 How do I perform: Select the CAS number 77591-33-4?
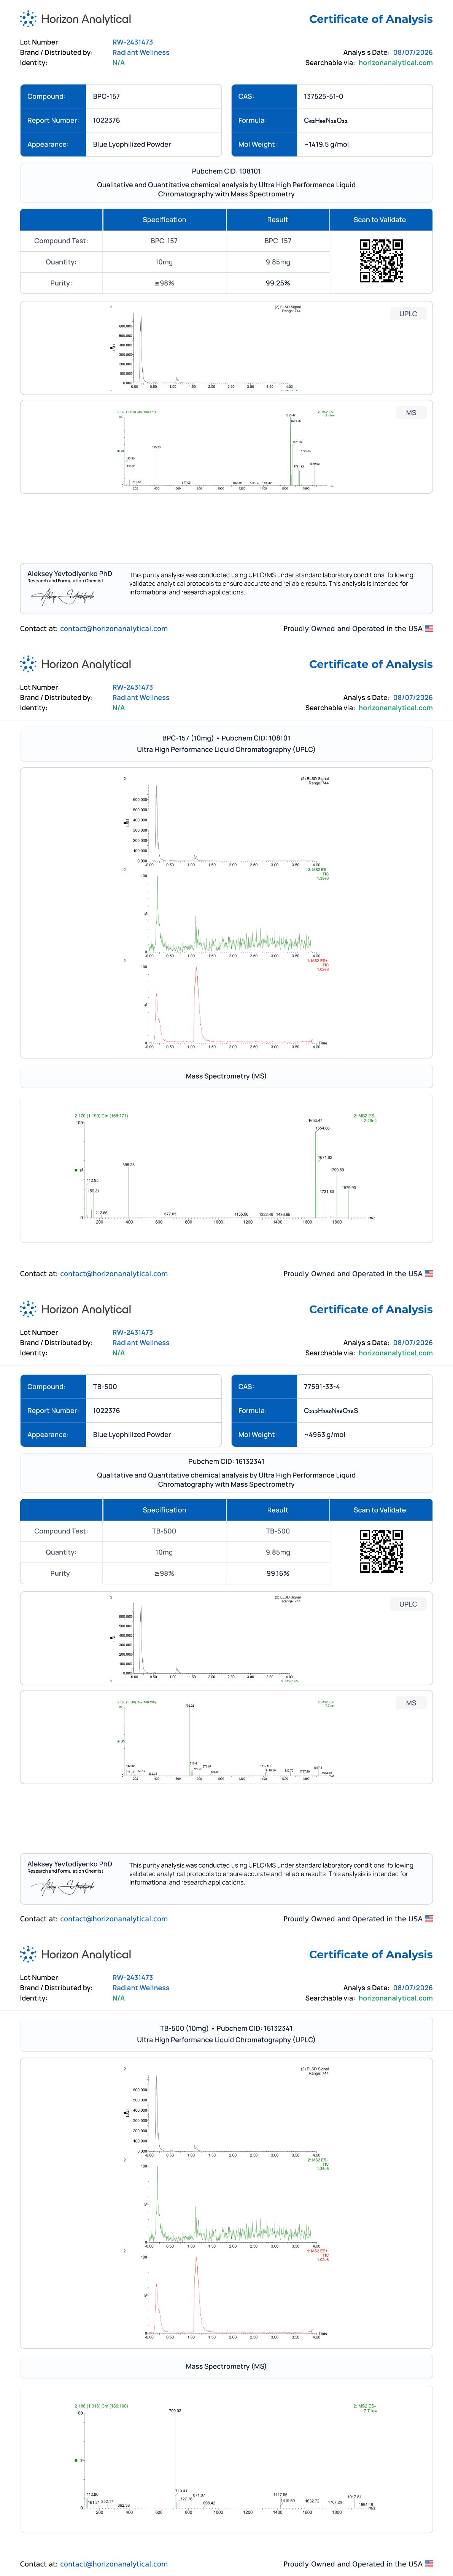pyautogui.click(x=322, y=1387)
